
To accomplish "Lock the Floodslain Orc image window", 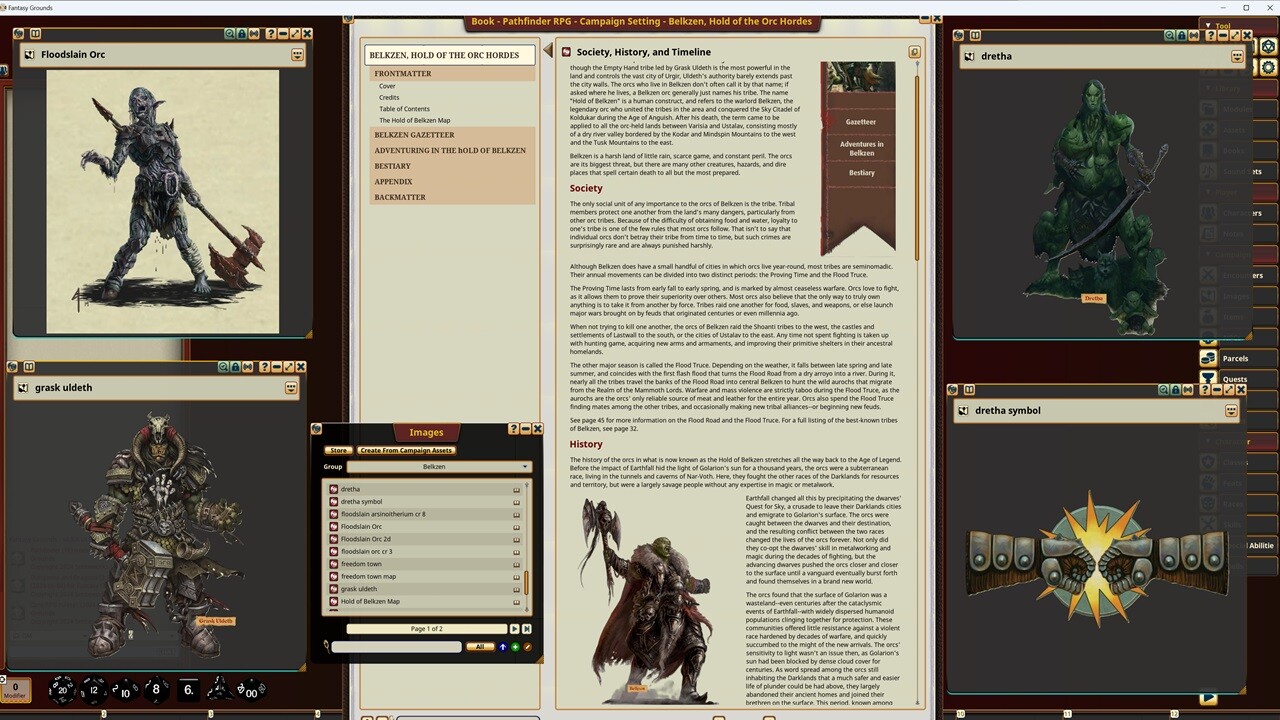I will [x=241, y=33].
